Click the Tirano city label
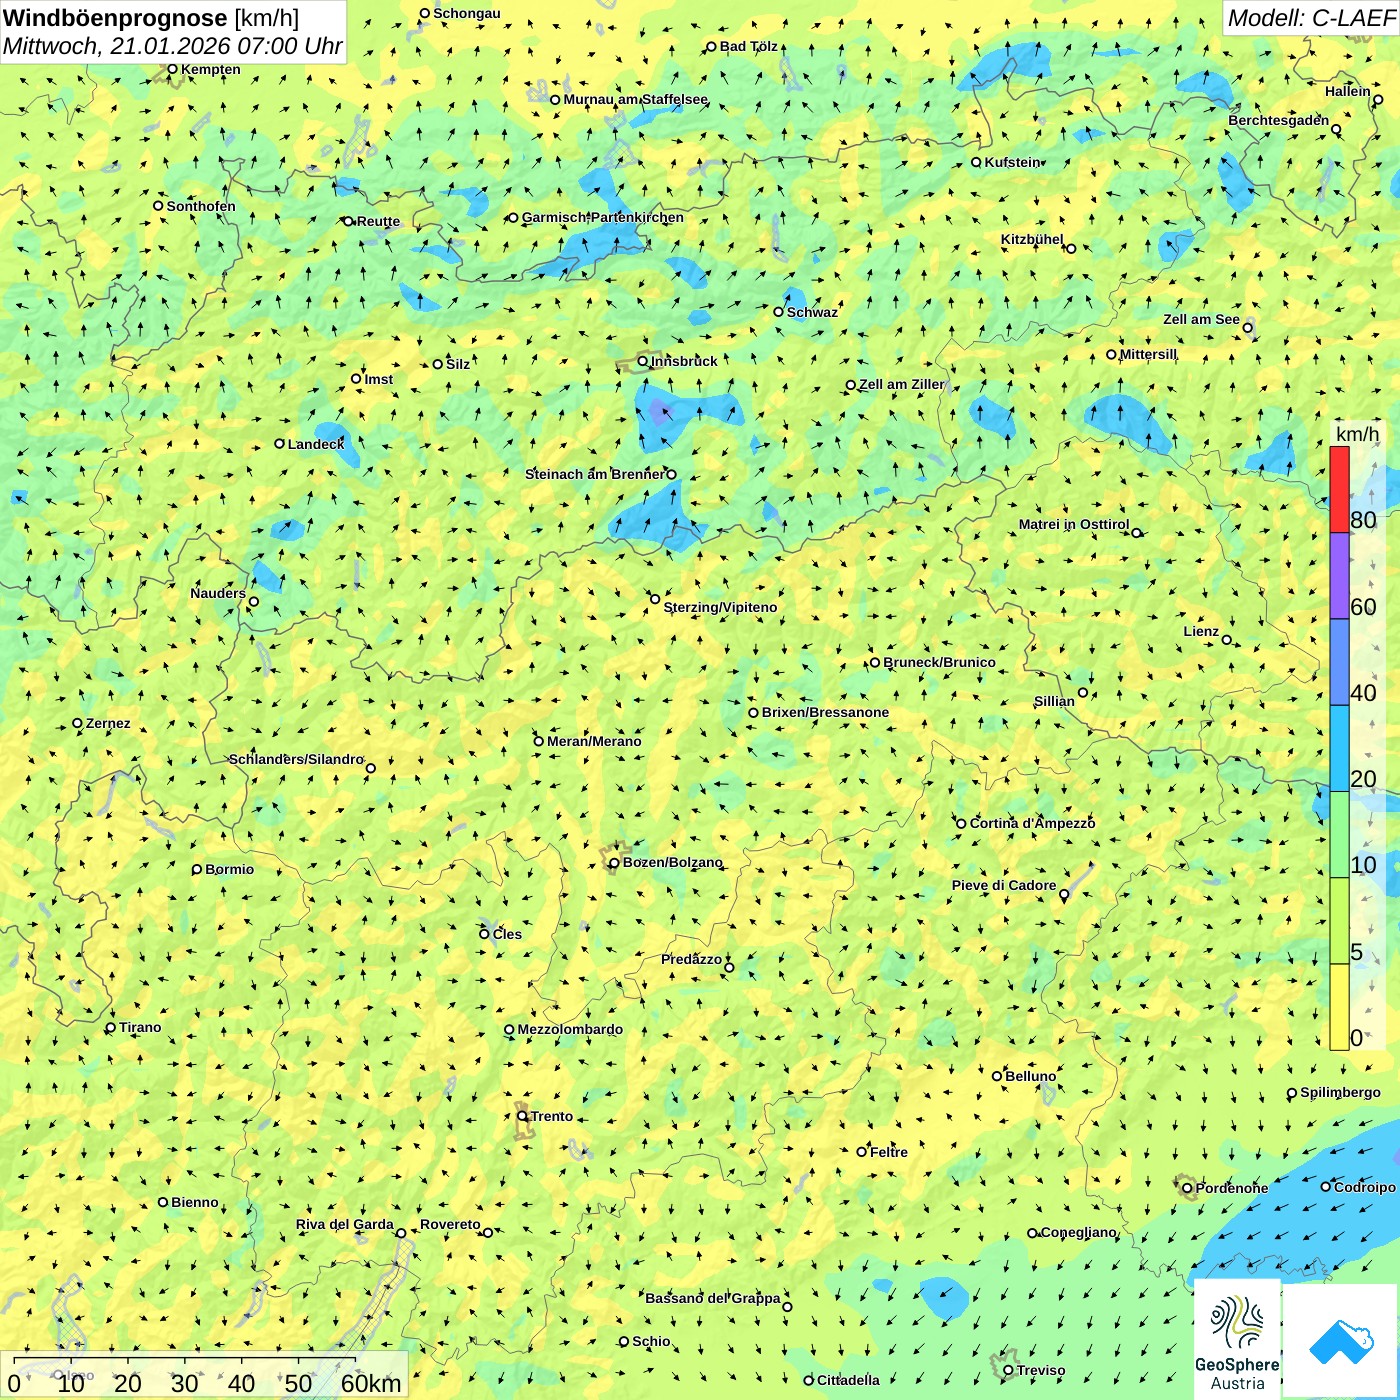 point(140,1027)
